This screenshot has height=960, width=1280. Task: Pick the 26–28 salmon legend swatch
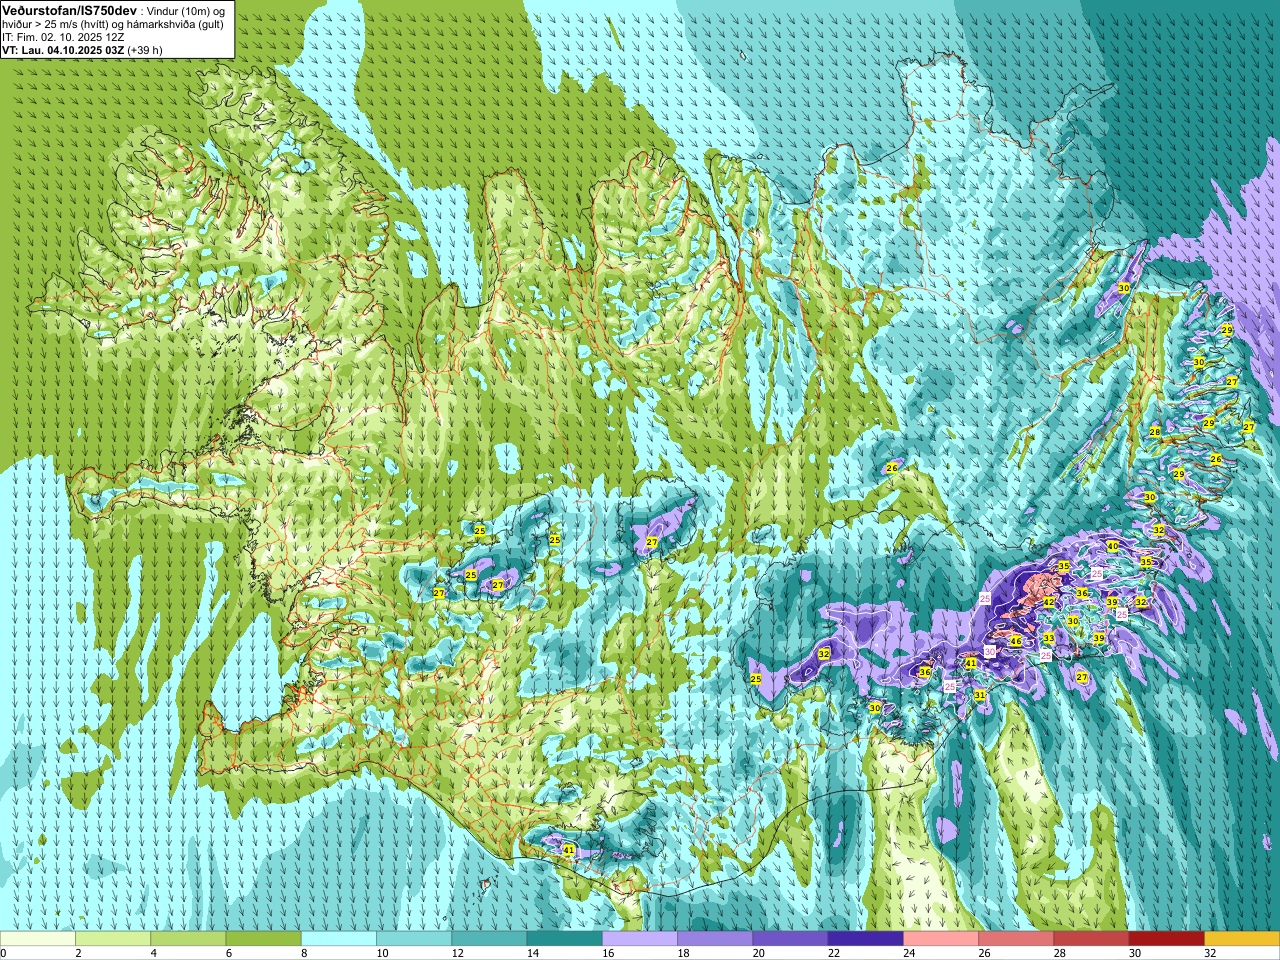click(1016, 938)
